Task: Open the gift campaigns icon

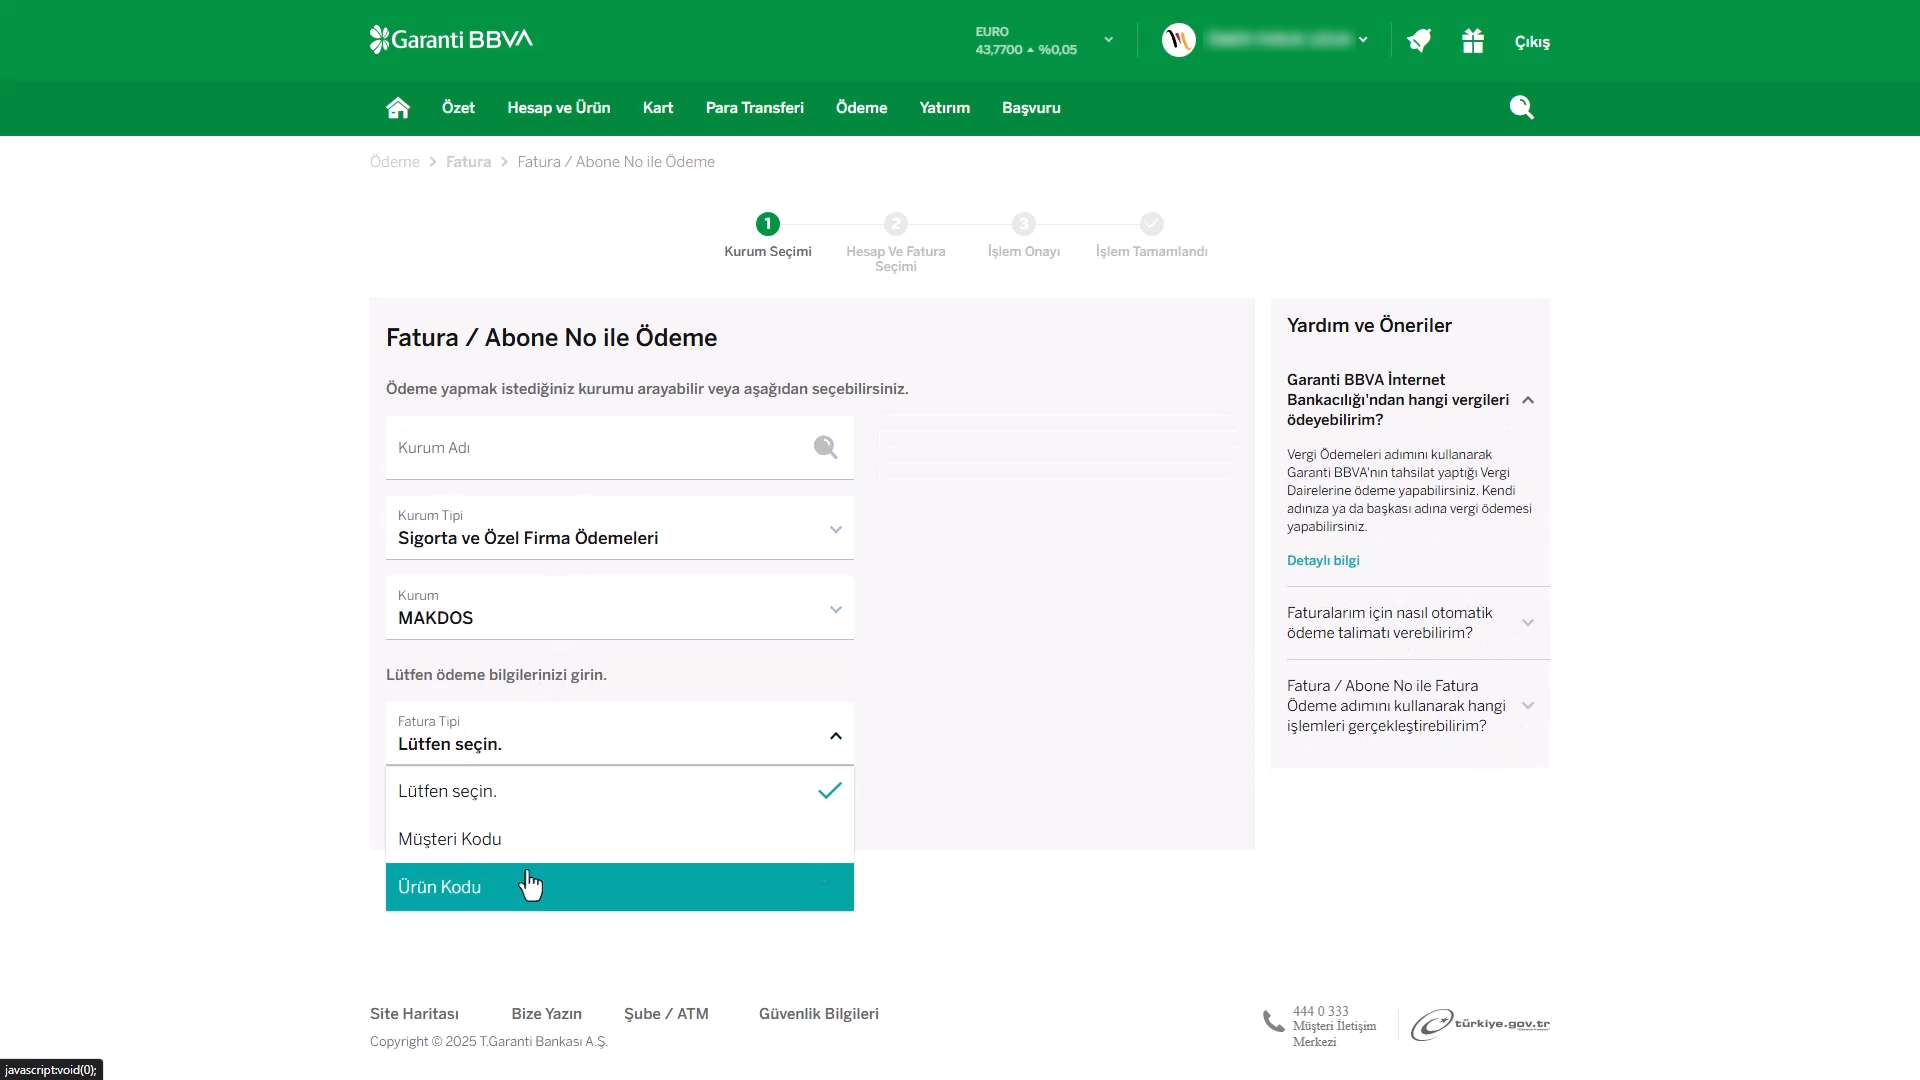Action: 1472,41
